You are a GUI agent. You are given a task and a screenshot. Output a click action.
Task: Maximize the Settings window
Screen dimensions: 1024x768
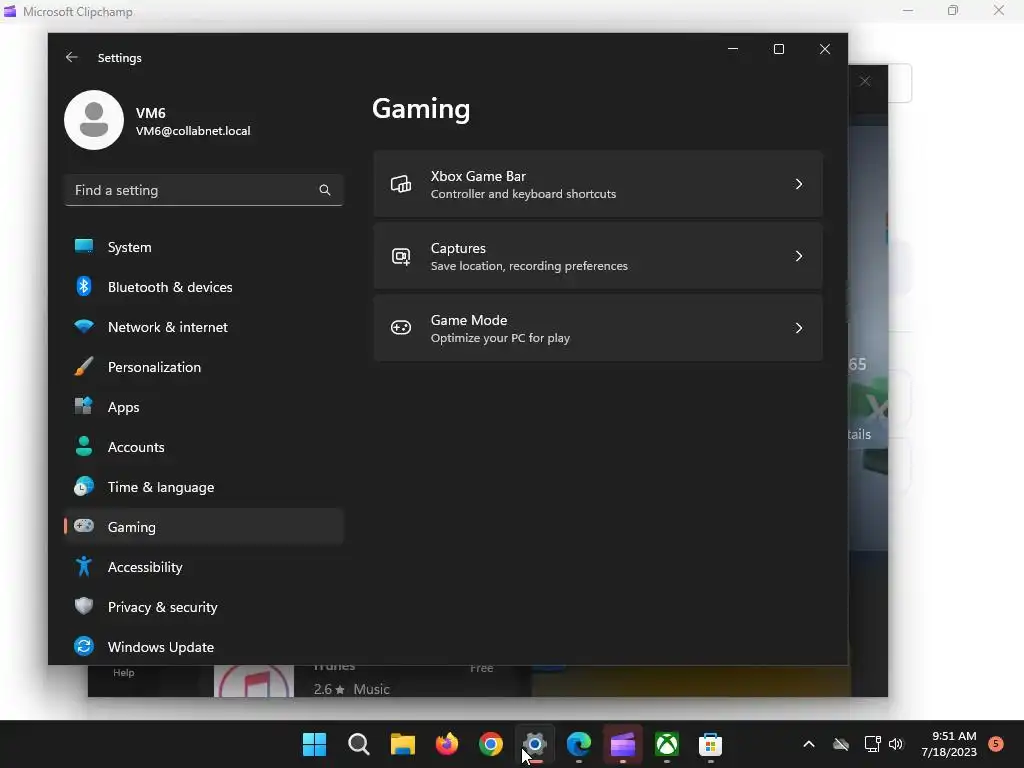(x=778, y=49)
